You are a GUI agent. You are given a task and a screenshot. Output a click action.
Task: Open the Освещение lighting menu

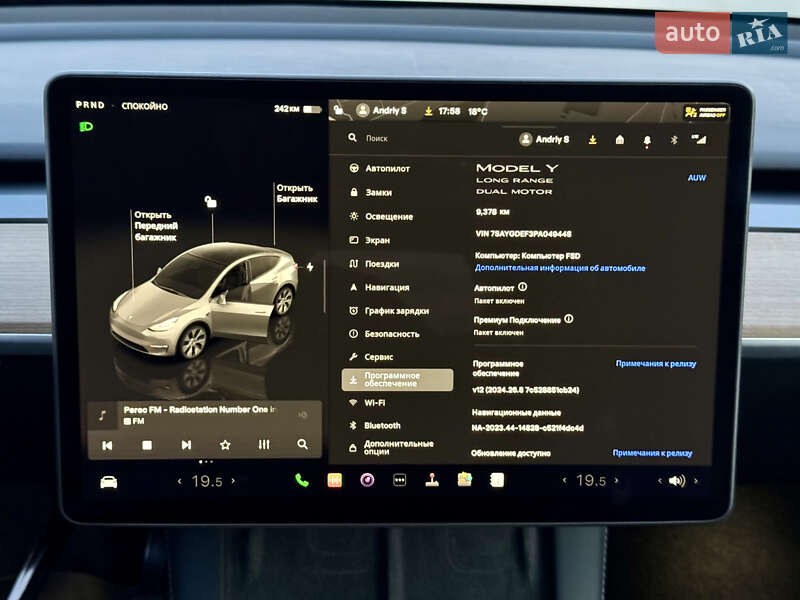381,216
